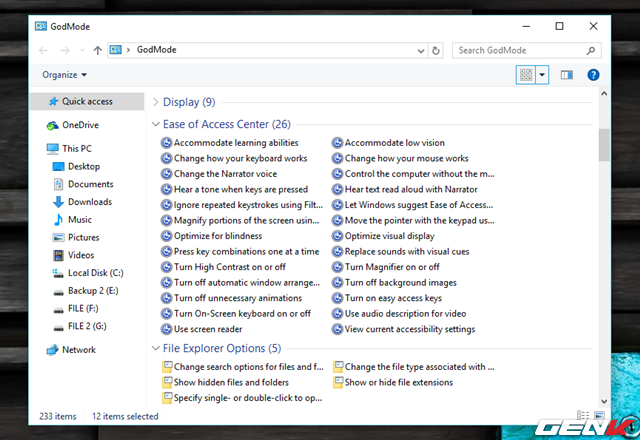This screenshot has width=640, height=440.
Task: Open Optimize for blindness
Action: (x=211, y=236)
